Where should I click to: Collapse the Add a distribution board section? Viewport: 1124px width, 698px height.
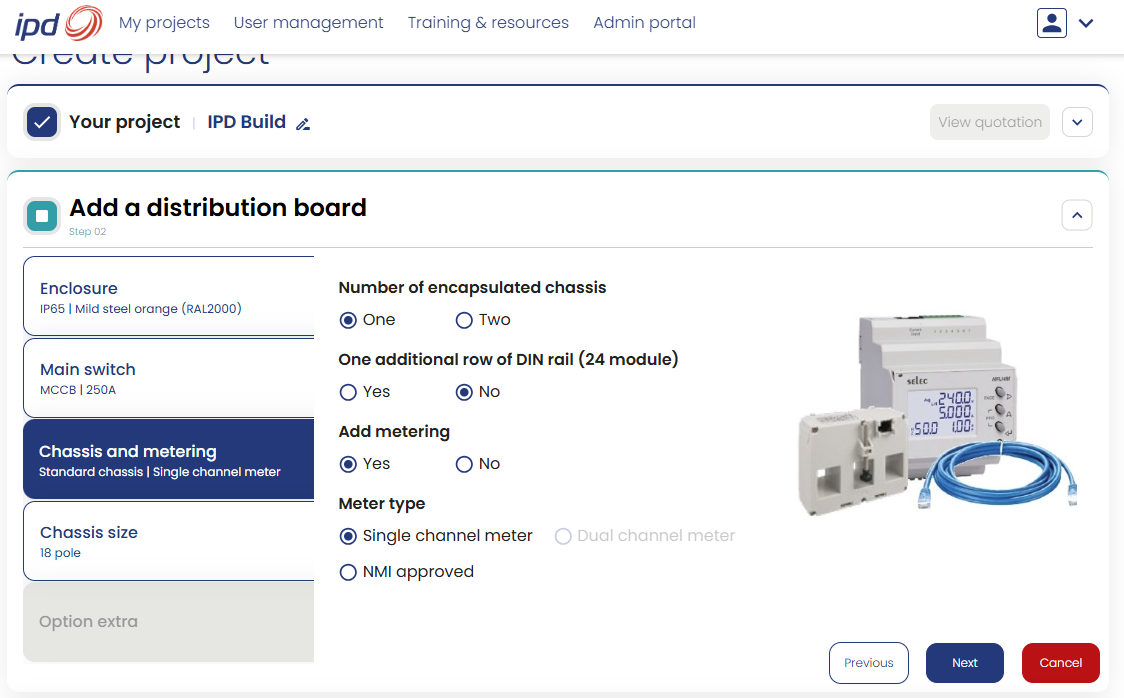(x=1077, y=215)
